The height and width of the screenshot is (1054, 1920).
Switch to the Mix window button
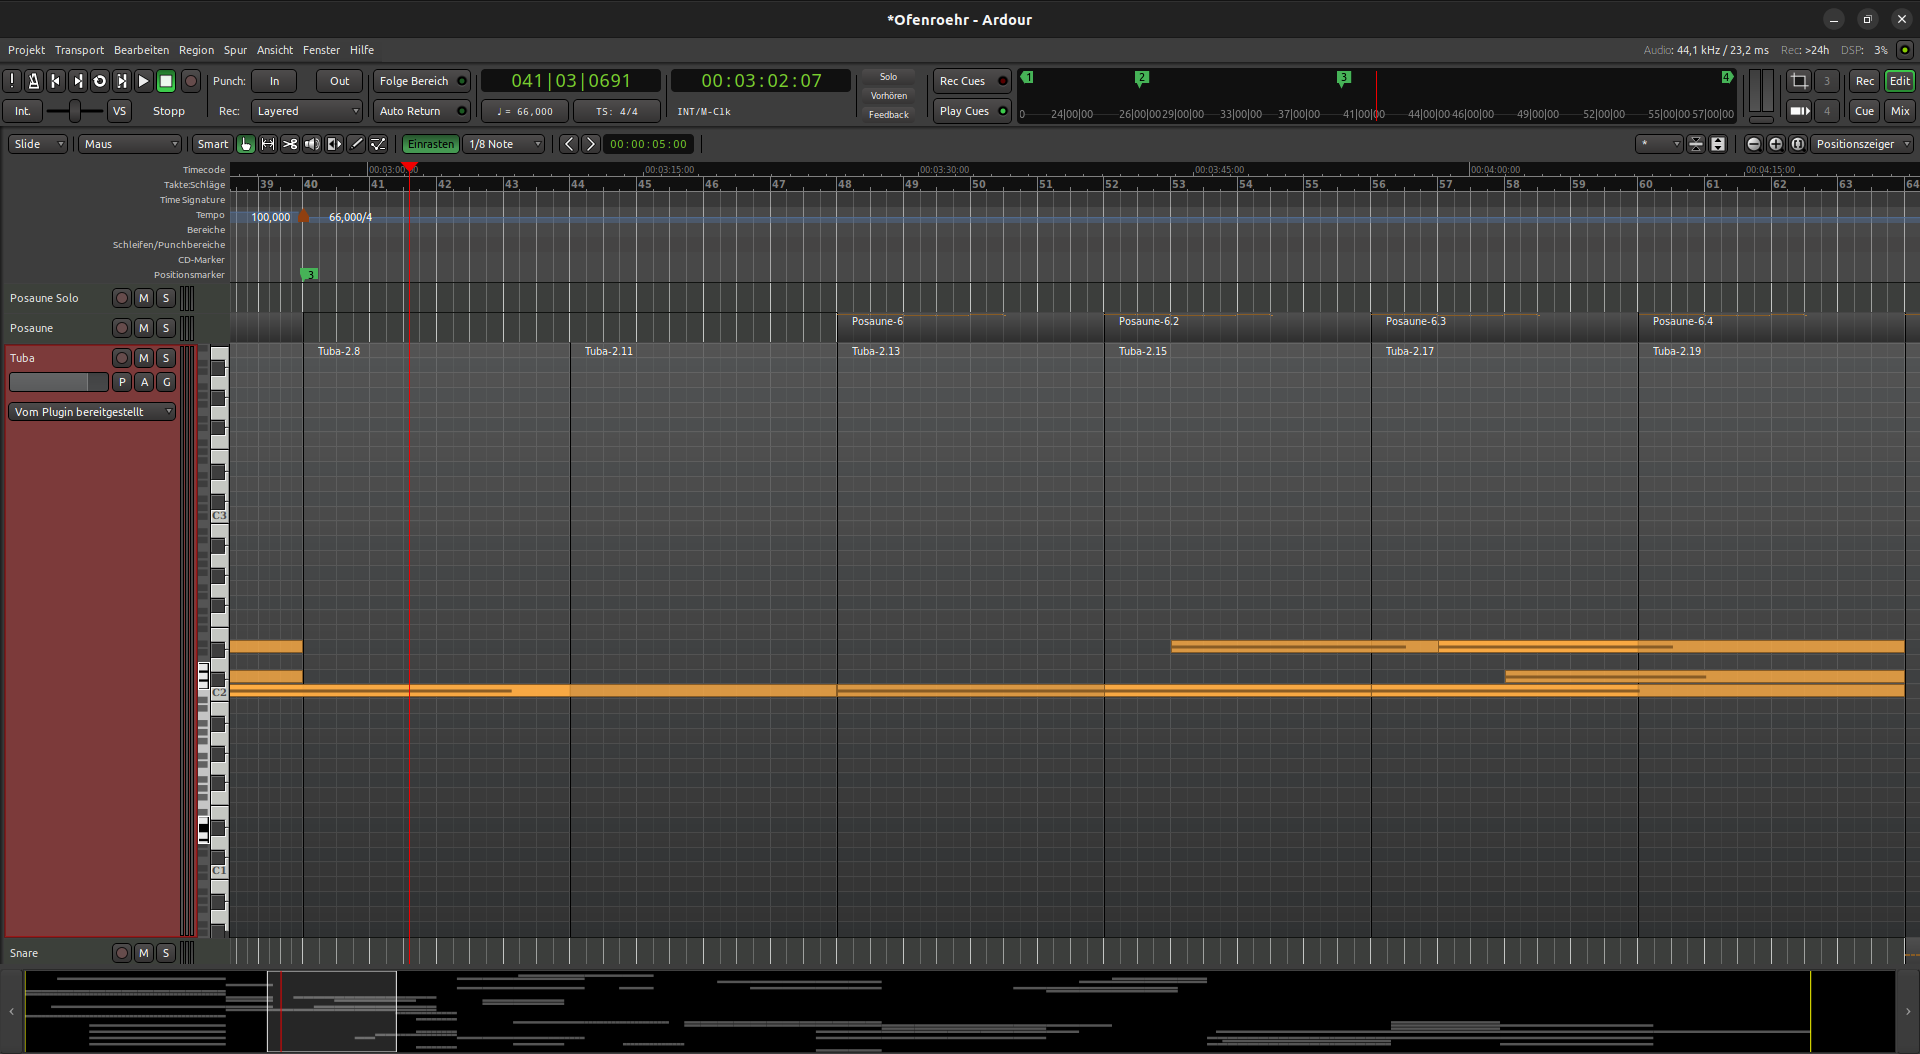(x=1899, y=111)
